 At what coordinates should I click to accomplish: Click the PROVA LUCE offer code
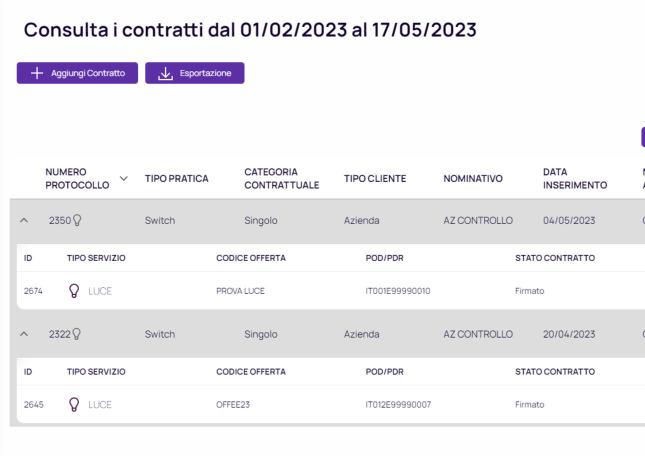[x=243, y=292]
